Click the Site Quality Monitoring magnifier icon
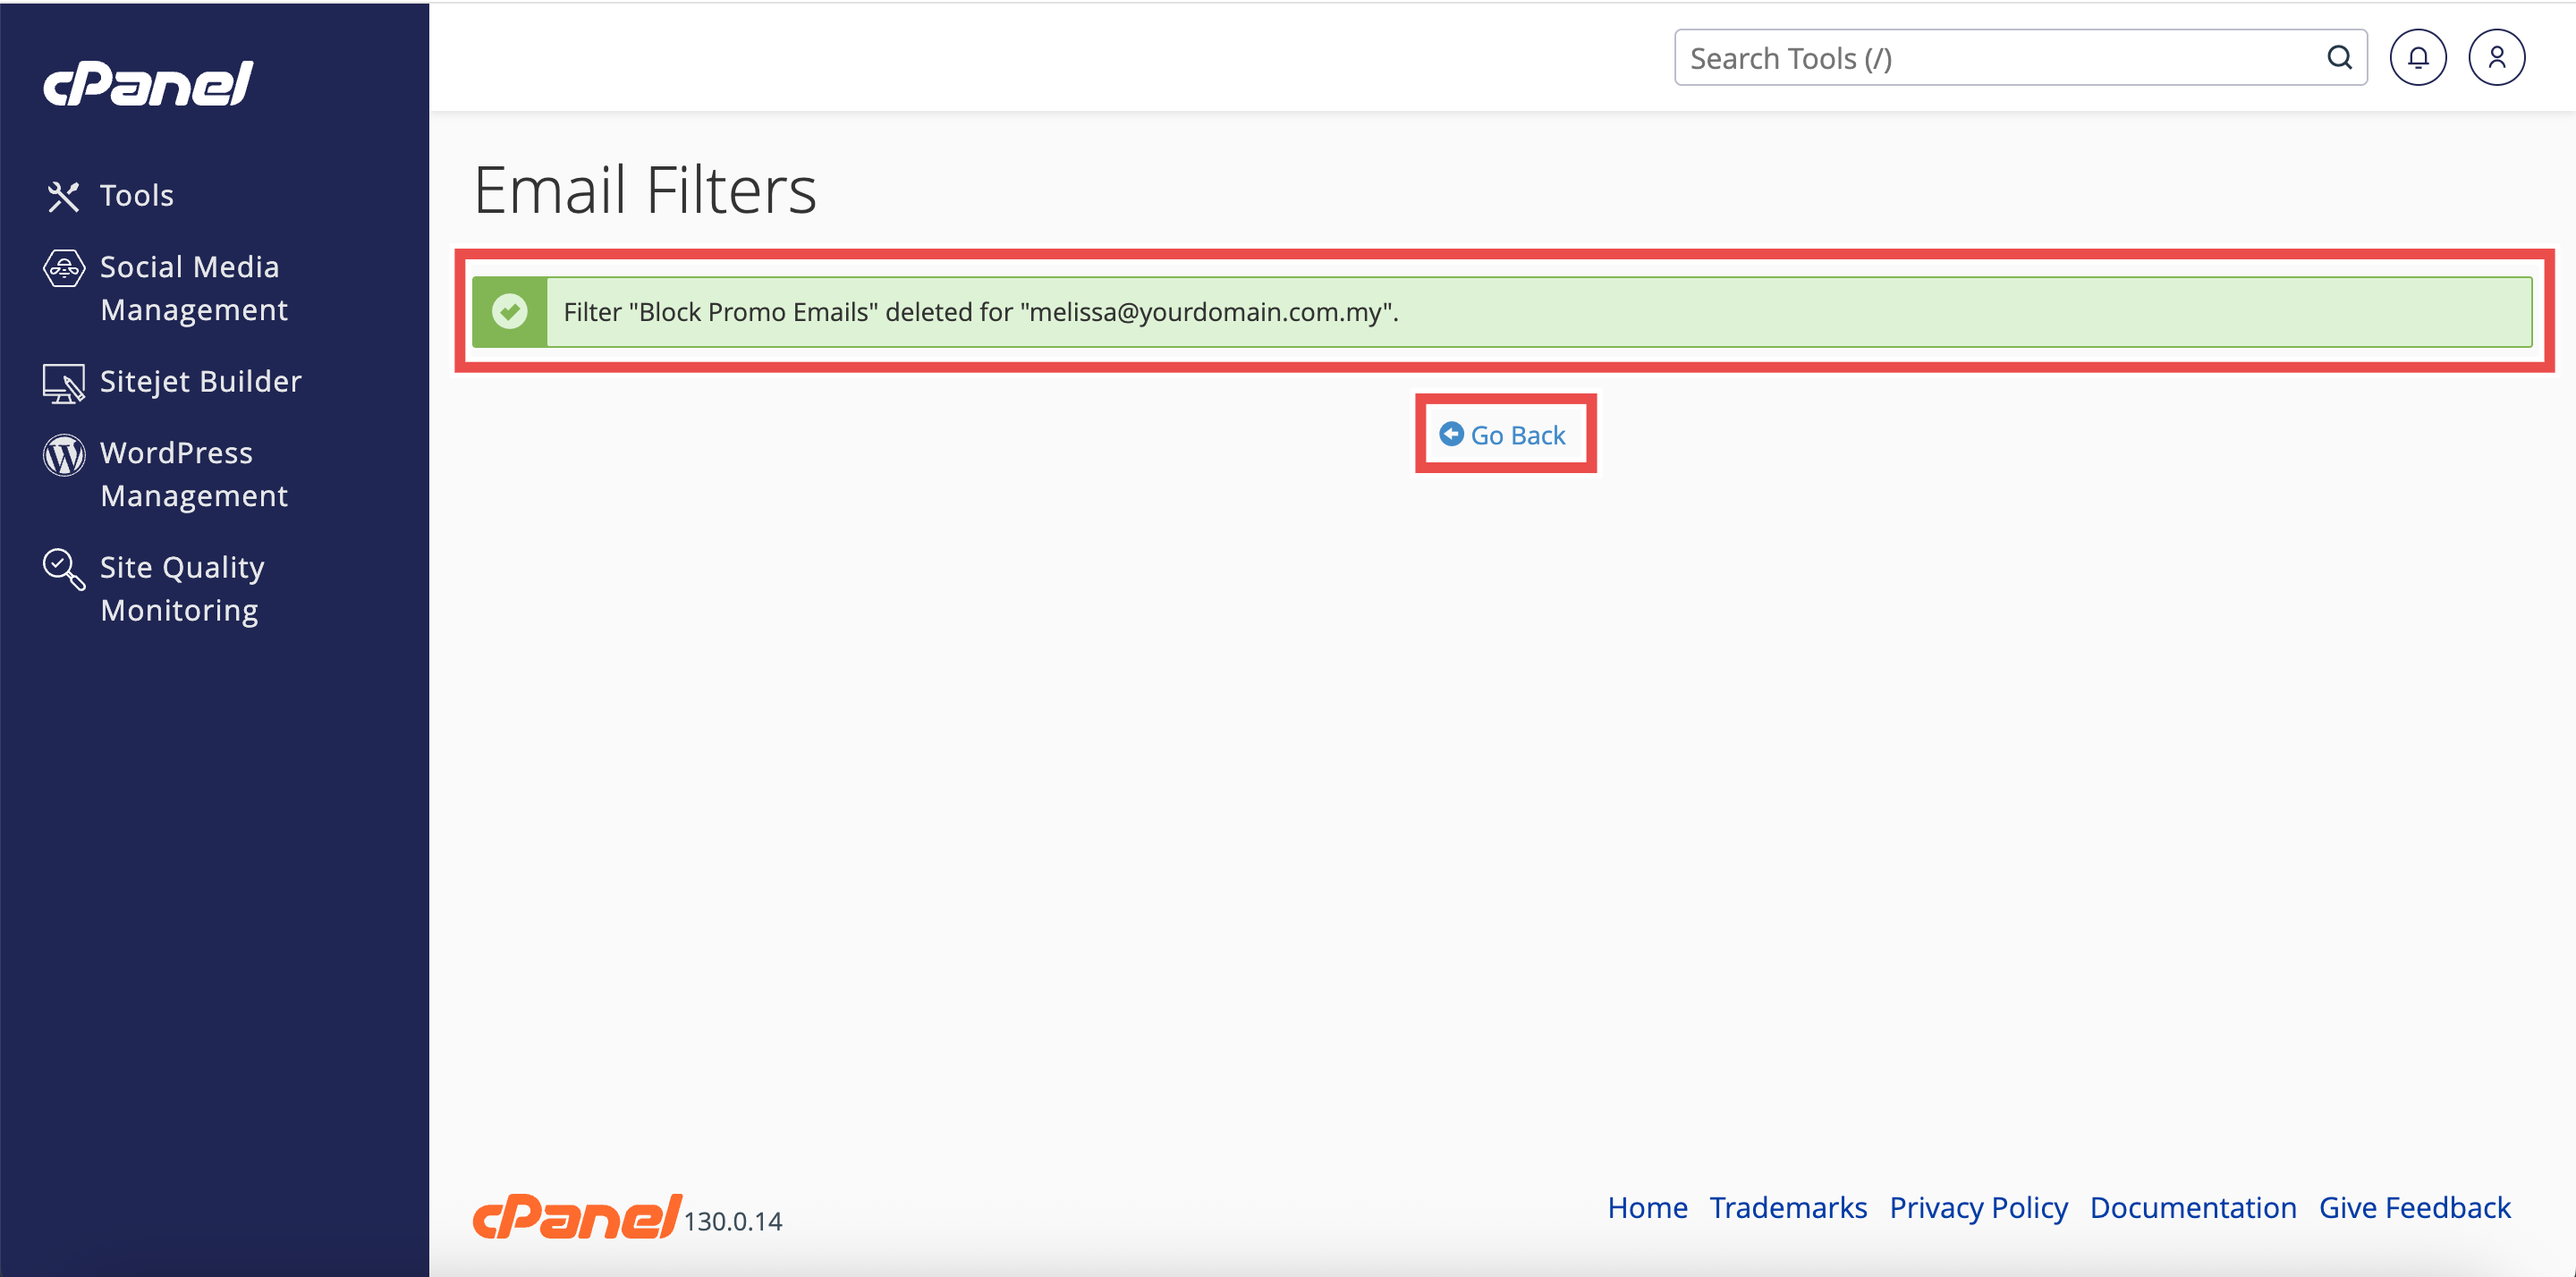Viewport: 2576px width, 1277px height. pyautogui.click(x=63, y=569)
